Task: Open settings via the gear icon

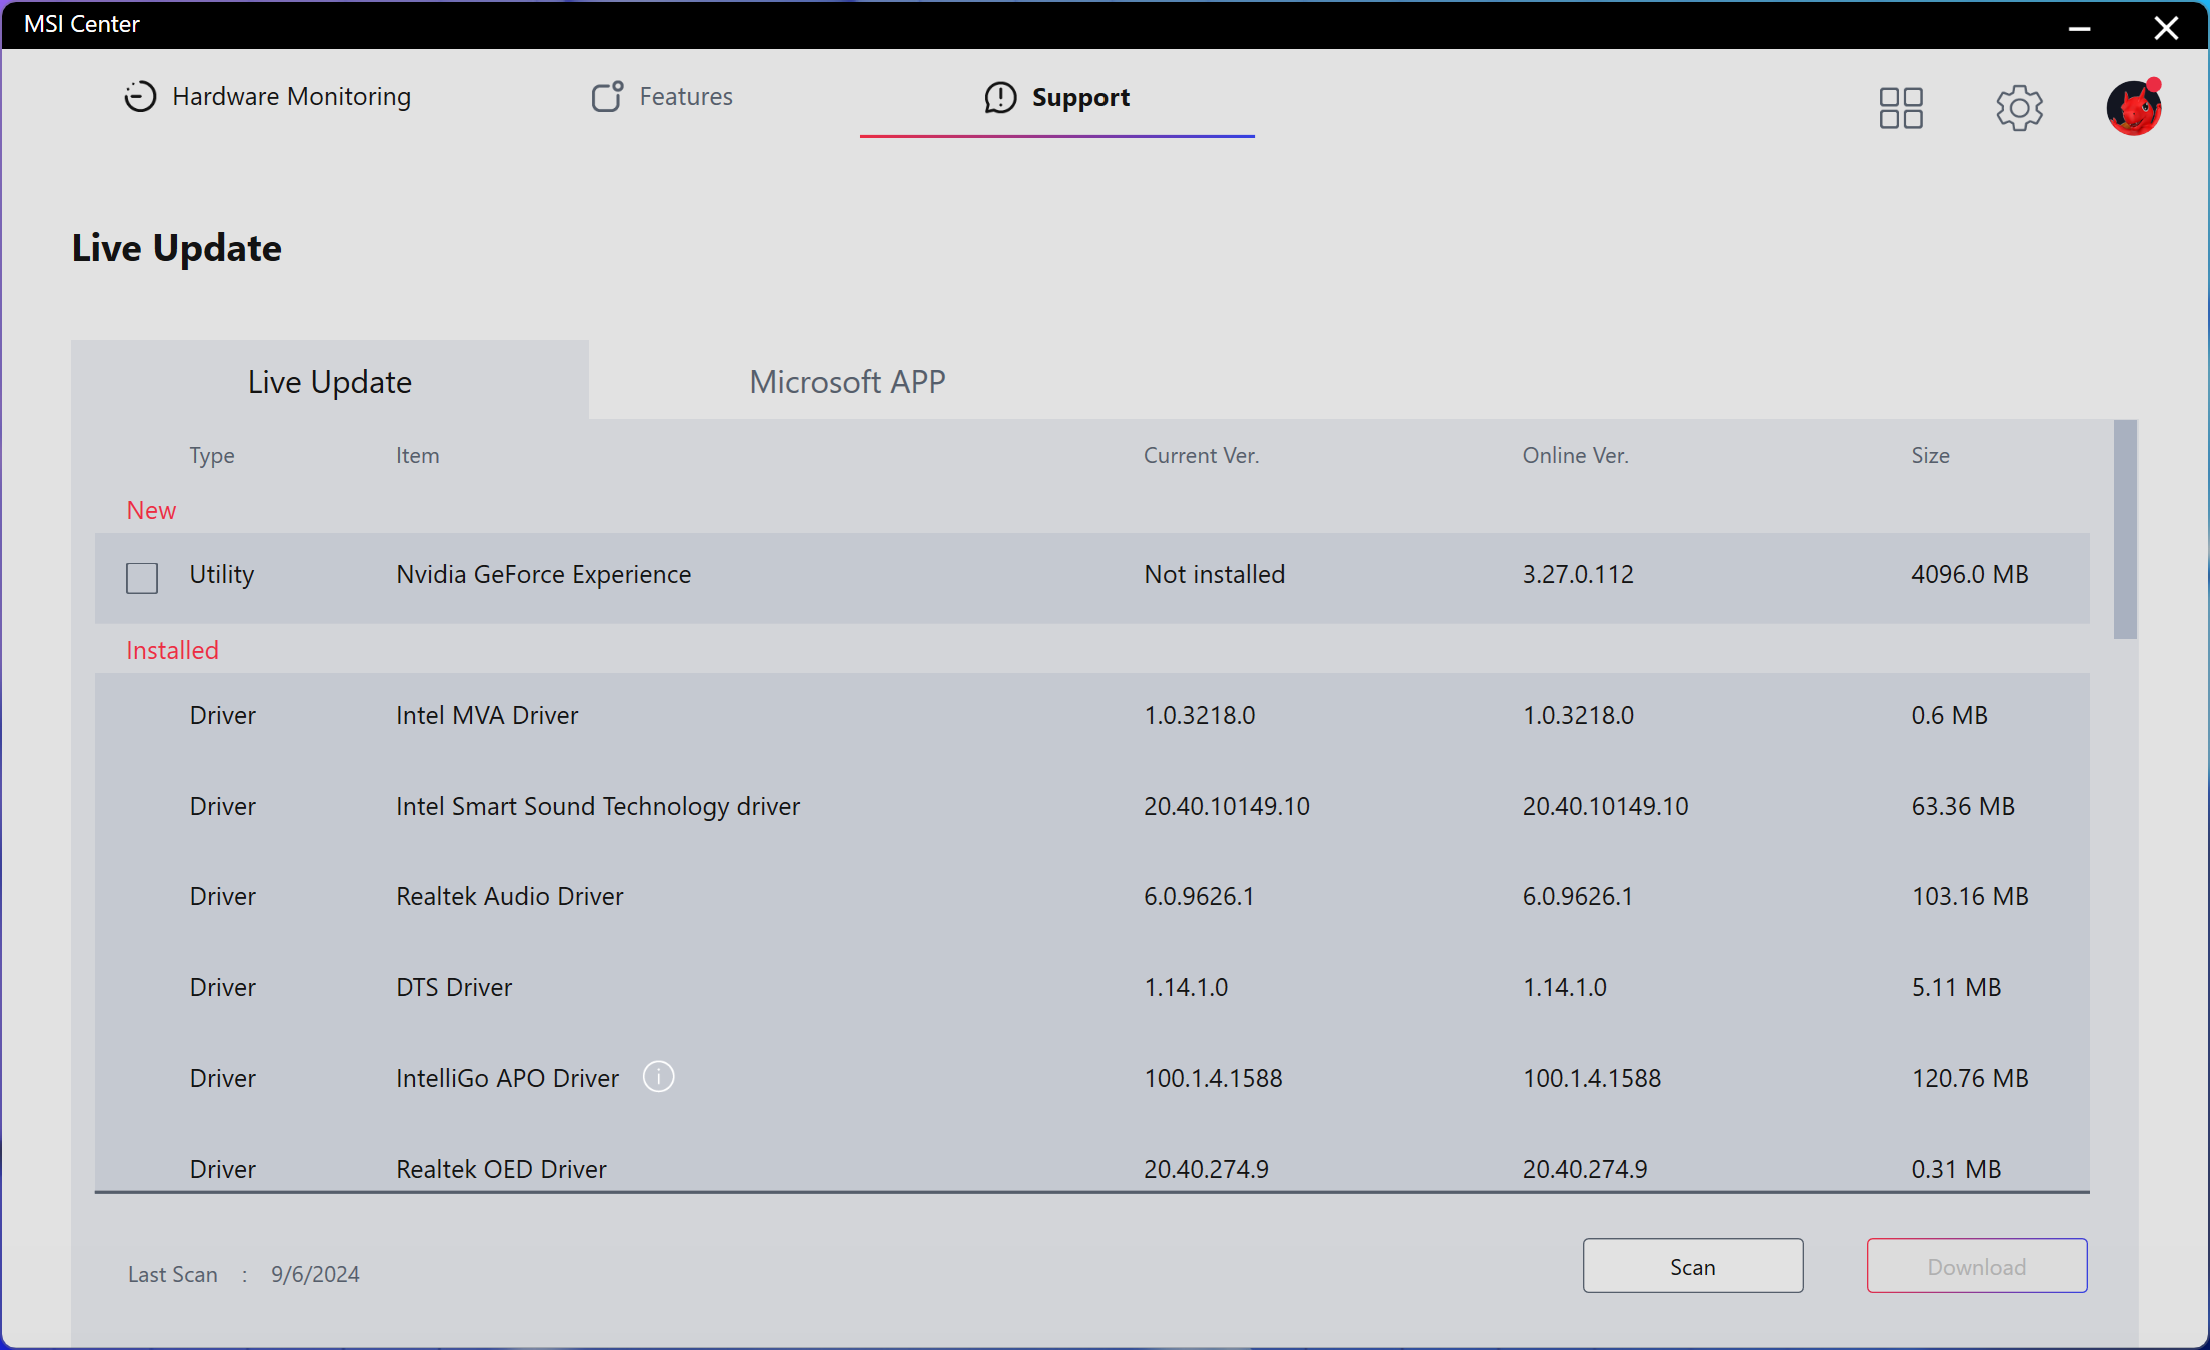Action: coord(2019,108)
